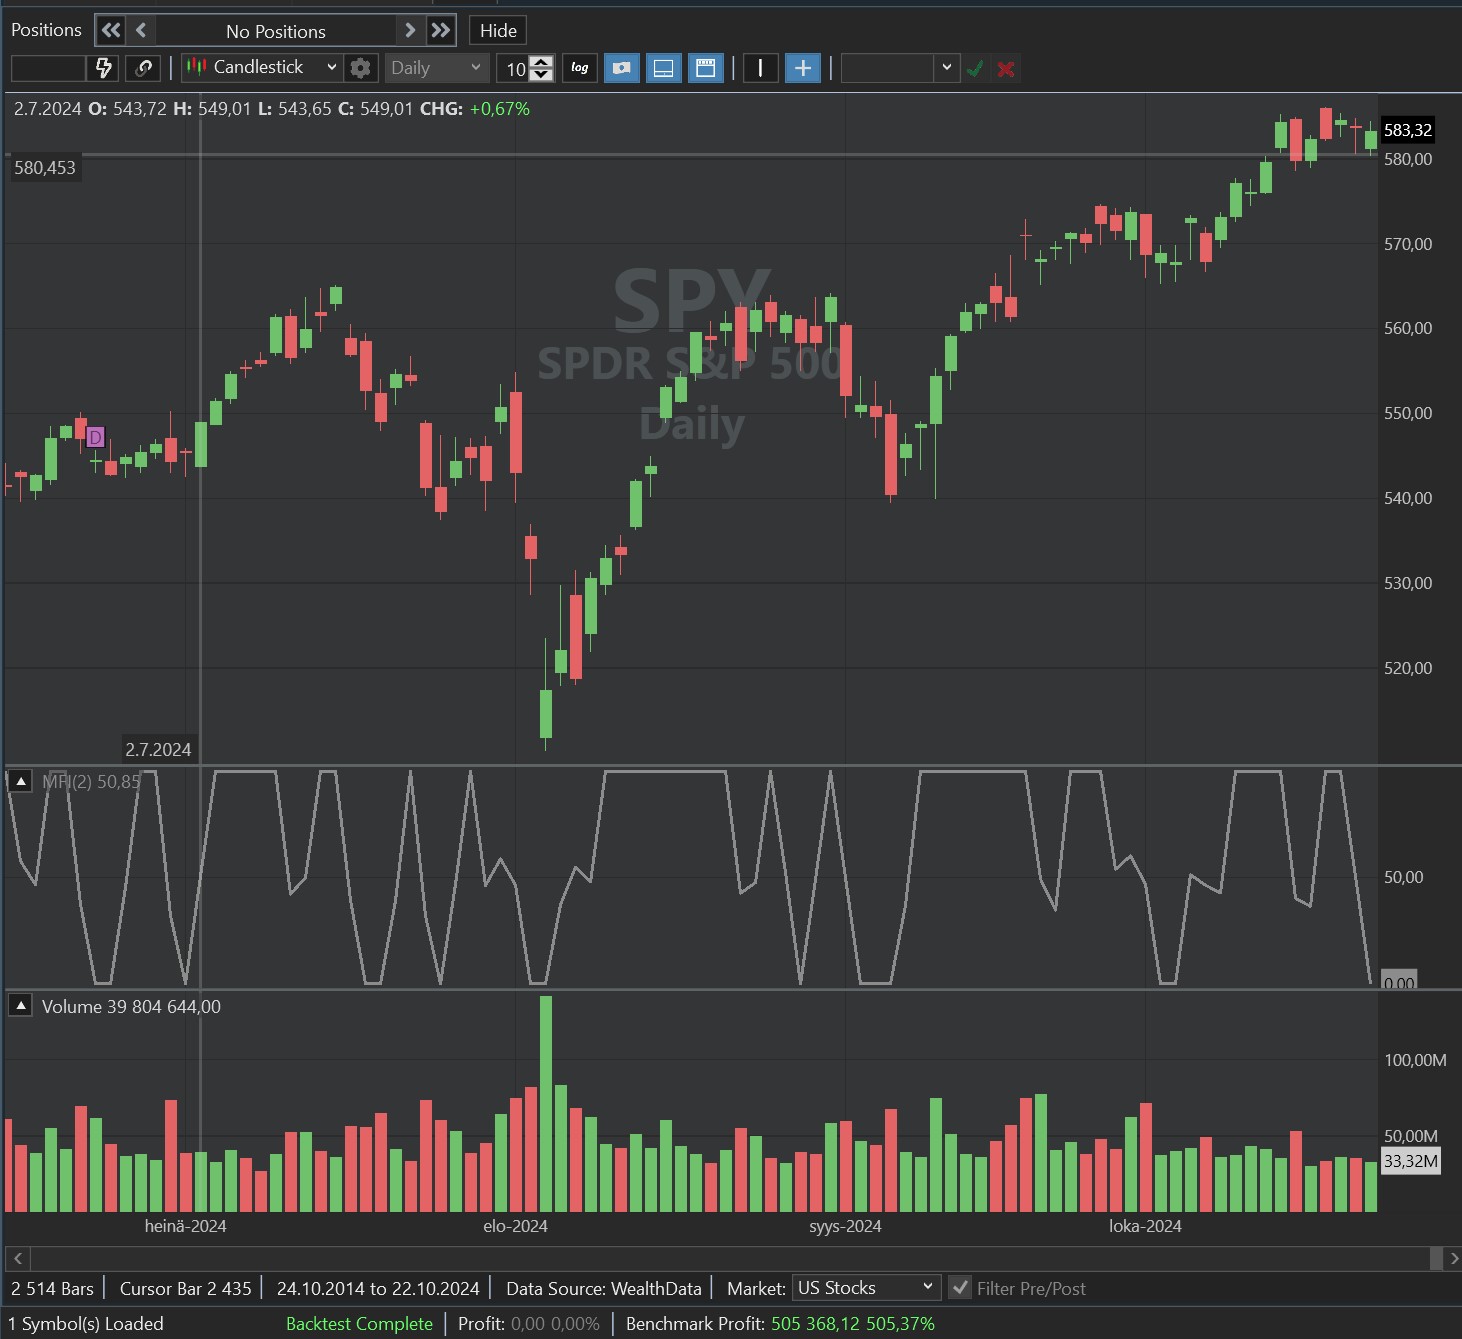
Task: Collapse the MFI(2) indicator pane
Action: [x=20, y=781]
